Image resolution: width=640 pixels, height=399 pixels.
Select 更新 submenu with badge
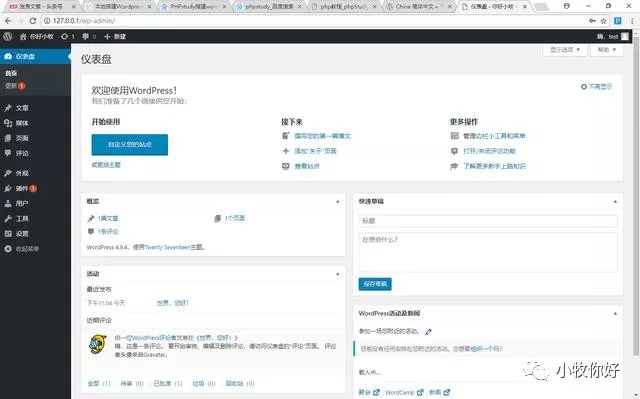pos(15,86)
